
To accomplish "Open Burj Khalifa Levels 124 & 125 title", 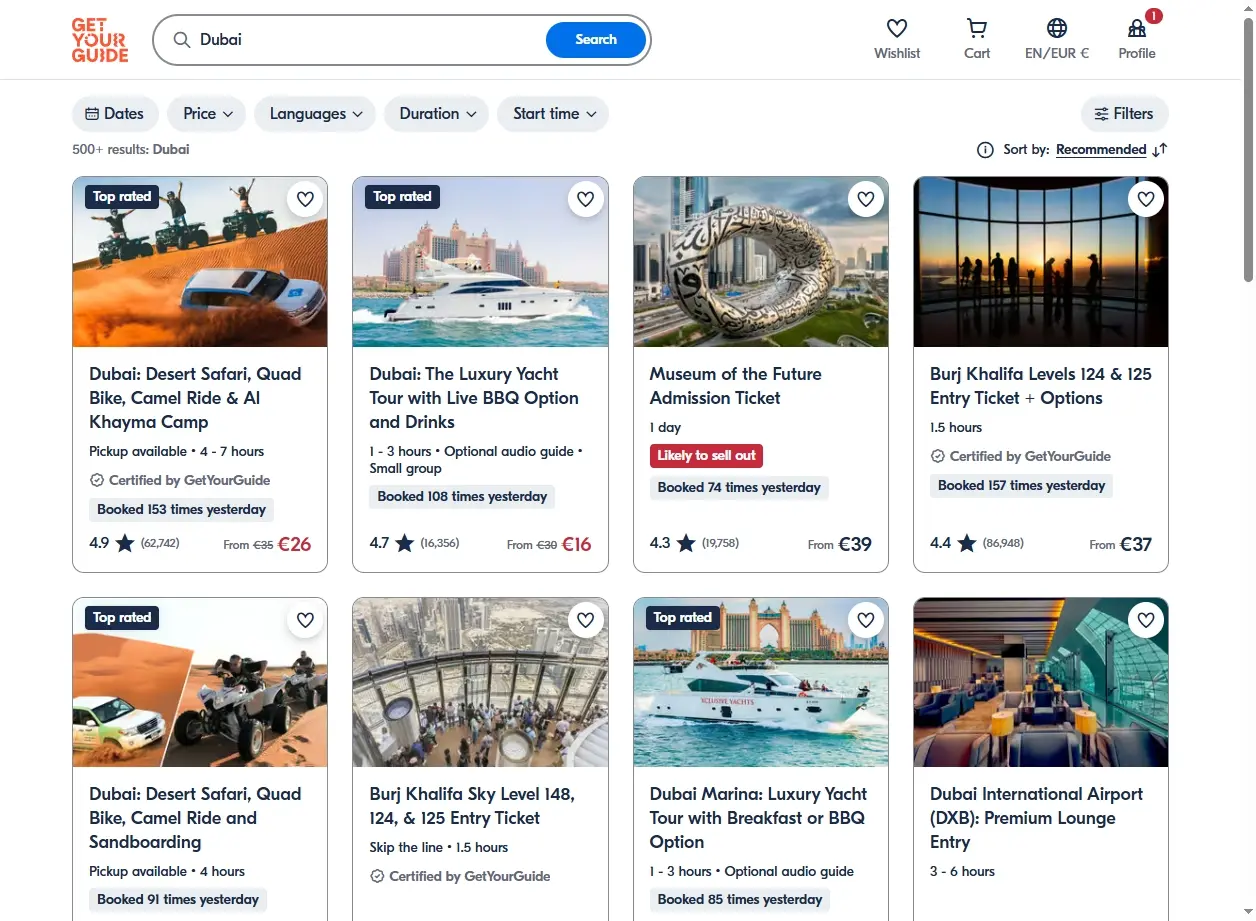I will (x=1040, y=386).
